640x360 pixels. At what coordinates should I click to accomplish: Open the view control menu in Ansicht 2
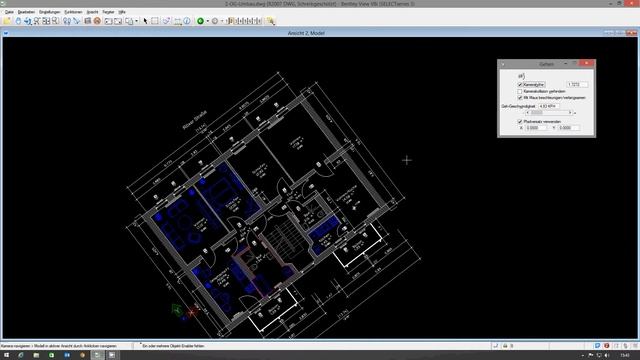(6, 33)
